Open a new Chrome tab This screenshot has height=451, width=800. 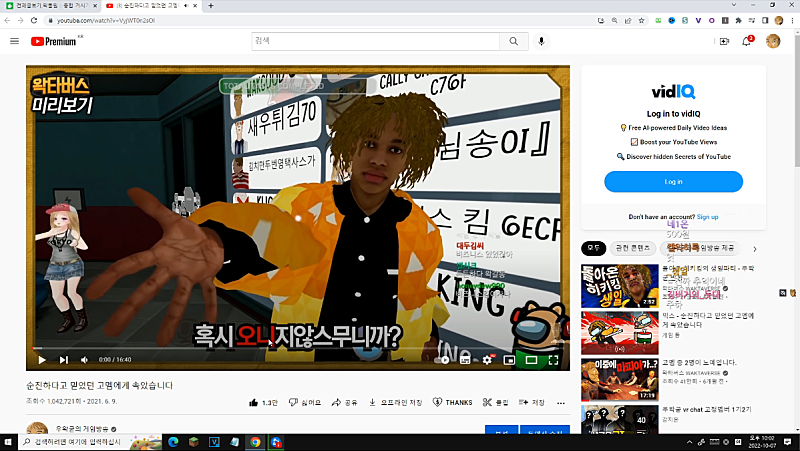(x=211, y=6)
